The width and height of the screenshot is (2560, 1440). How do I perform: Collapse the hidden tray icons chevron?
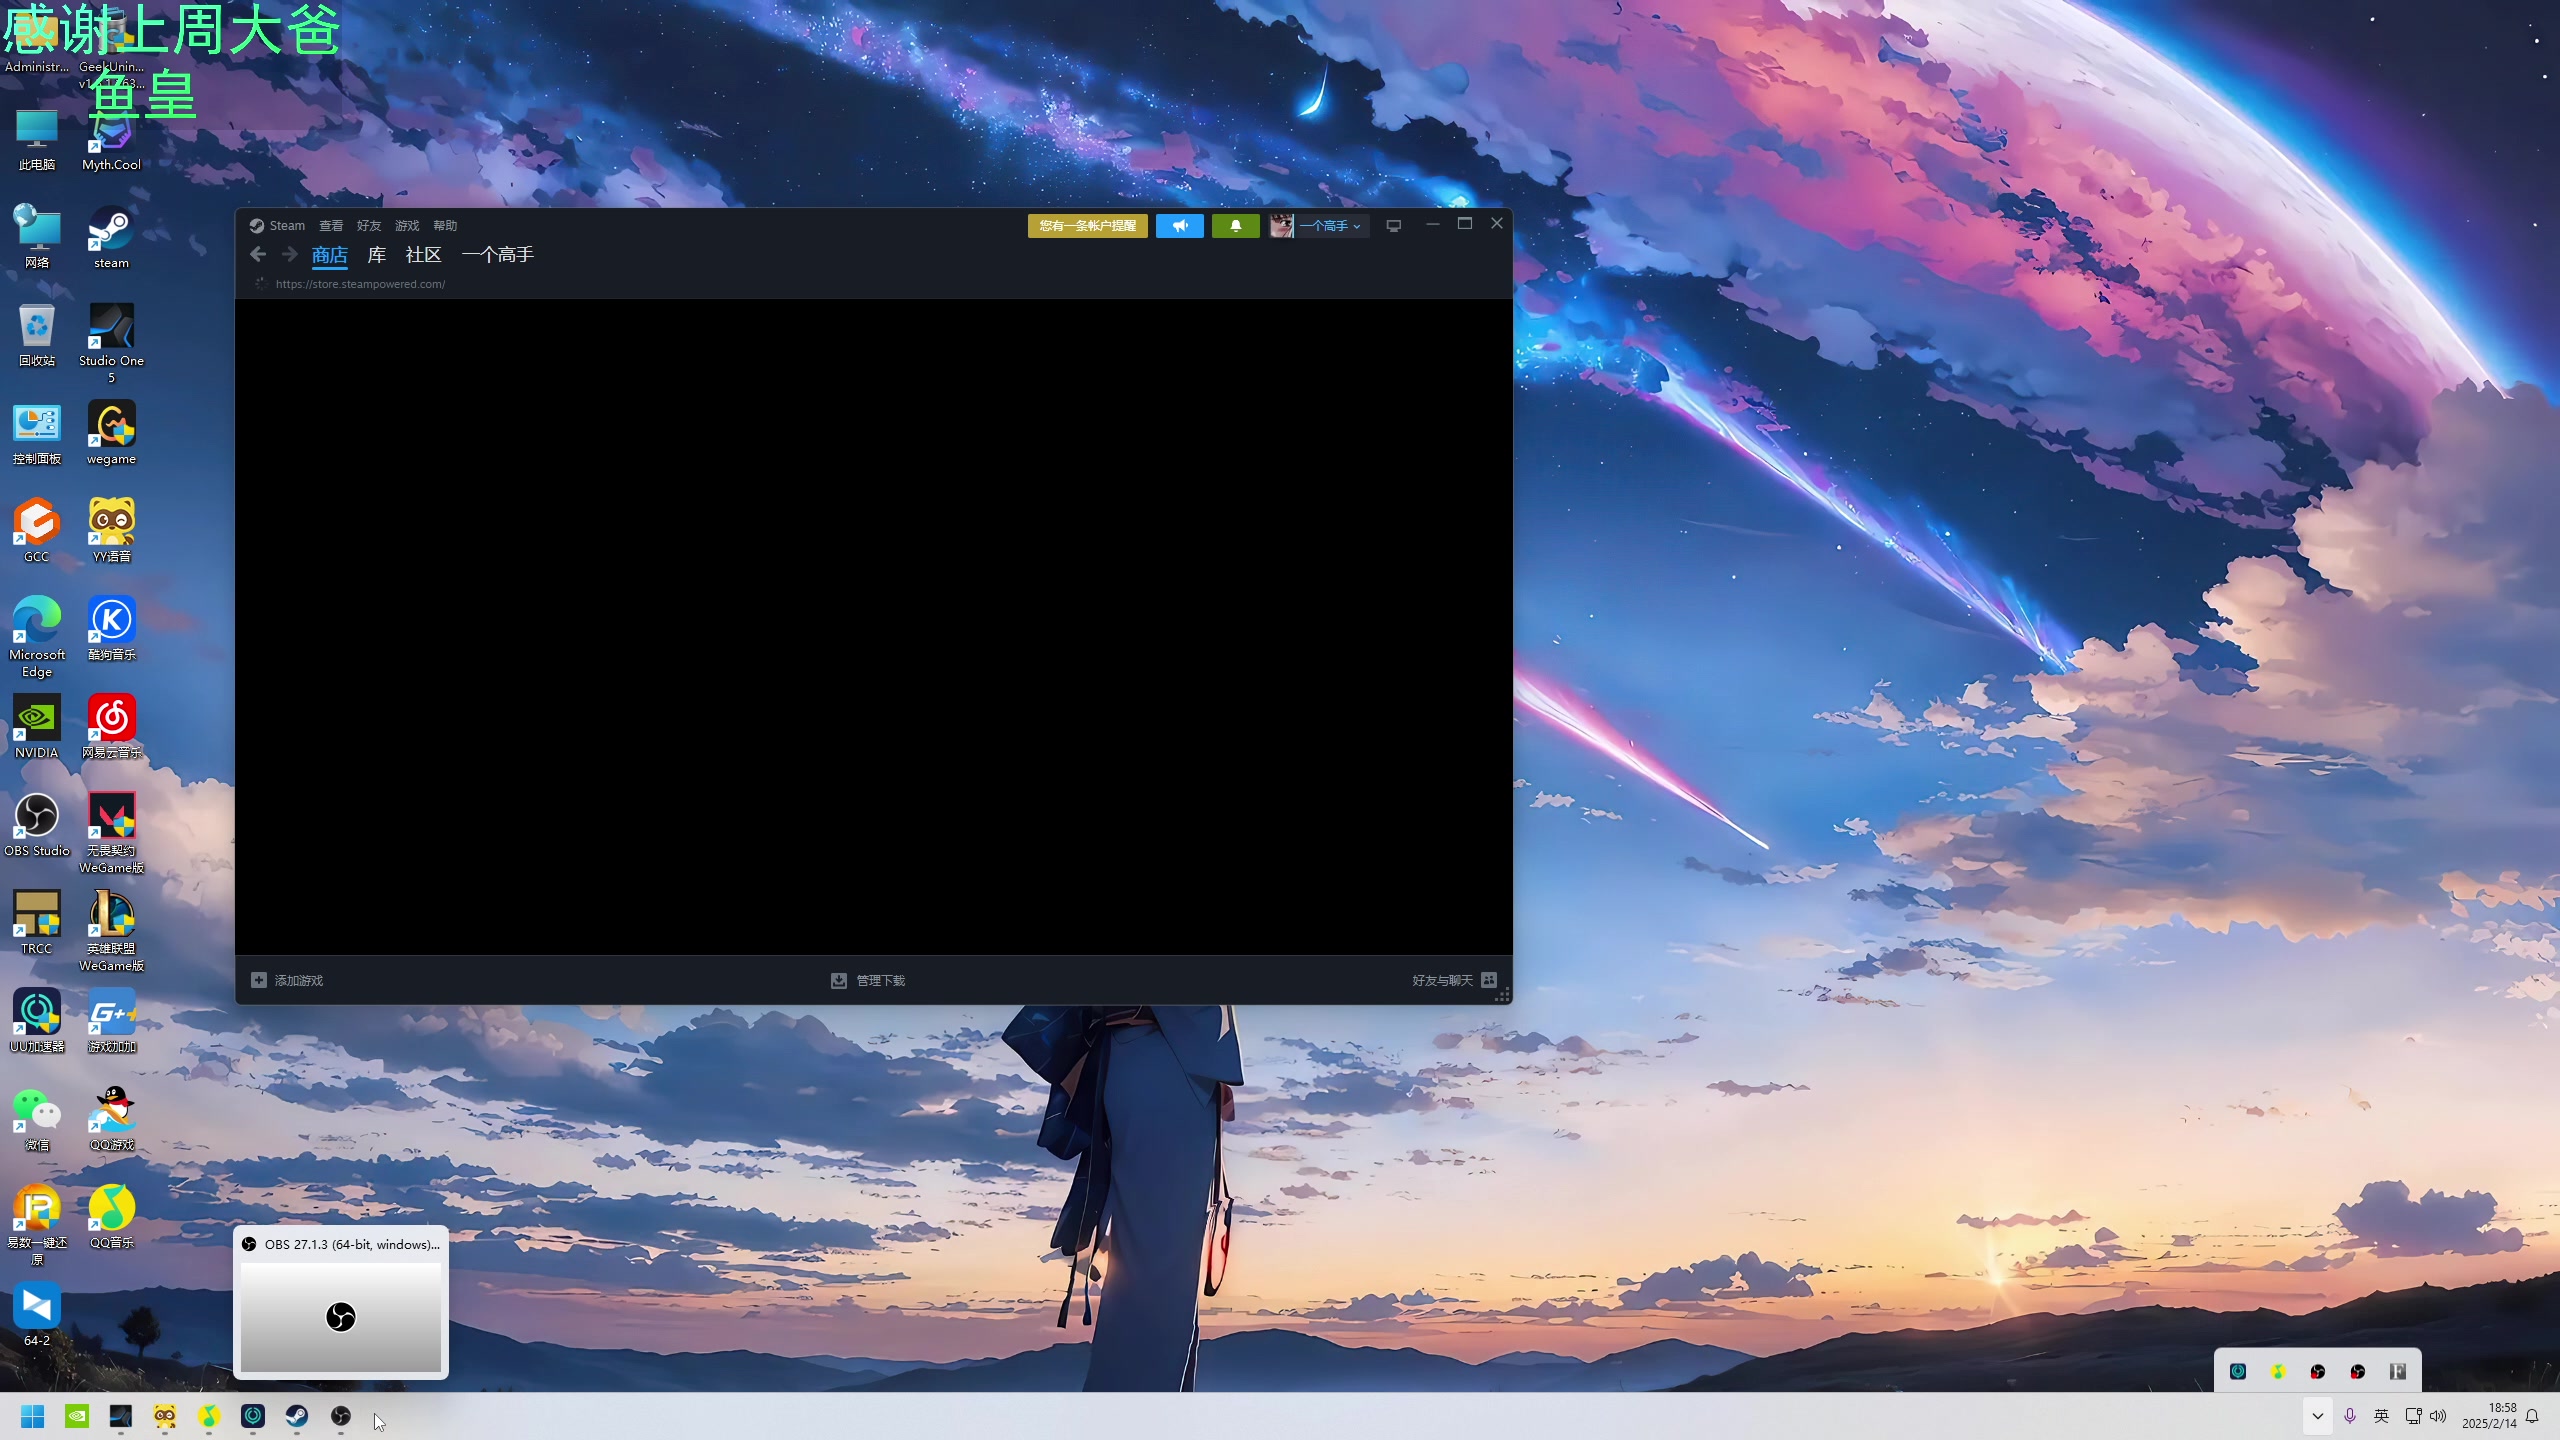[x=2318, y=1416]
